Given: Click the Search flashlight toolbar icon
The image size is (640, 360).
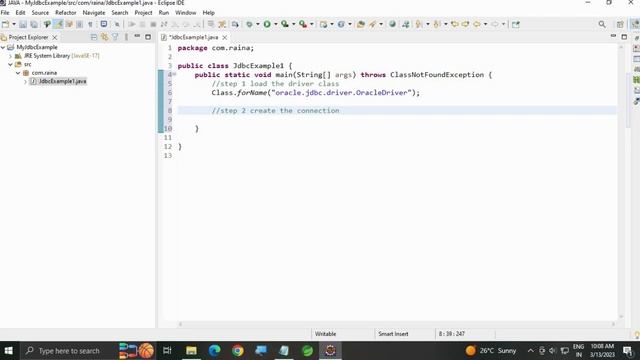Looking at the screenshot, I should tap(372, 24).
